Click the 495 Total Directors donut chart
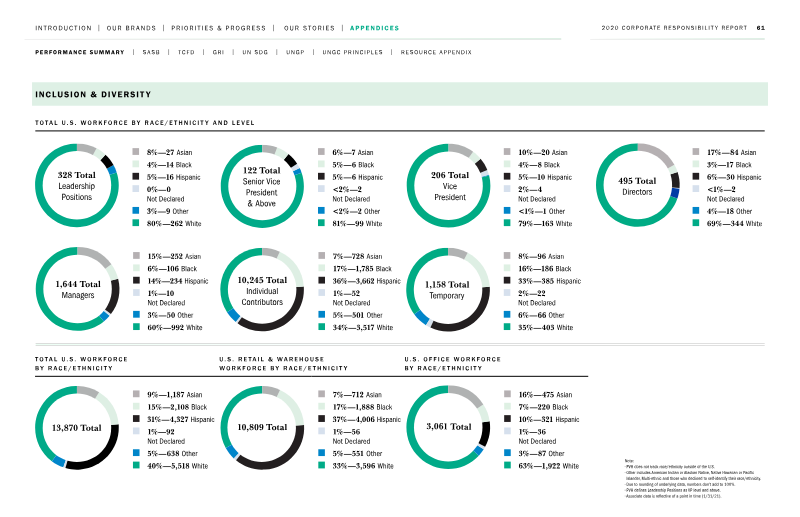Screen dimensions: 800x517 [x=638, y=185]
